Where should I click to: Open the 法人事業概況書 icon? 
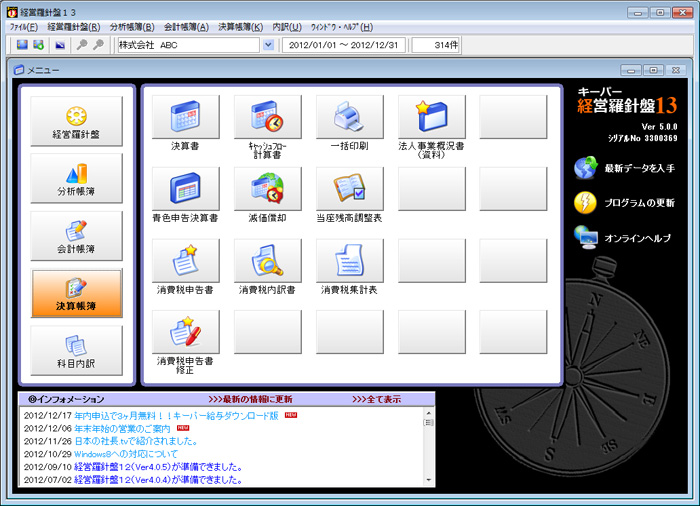432,117
